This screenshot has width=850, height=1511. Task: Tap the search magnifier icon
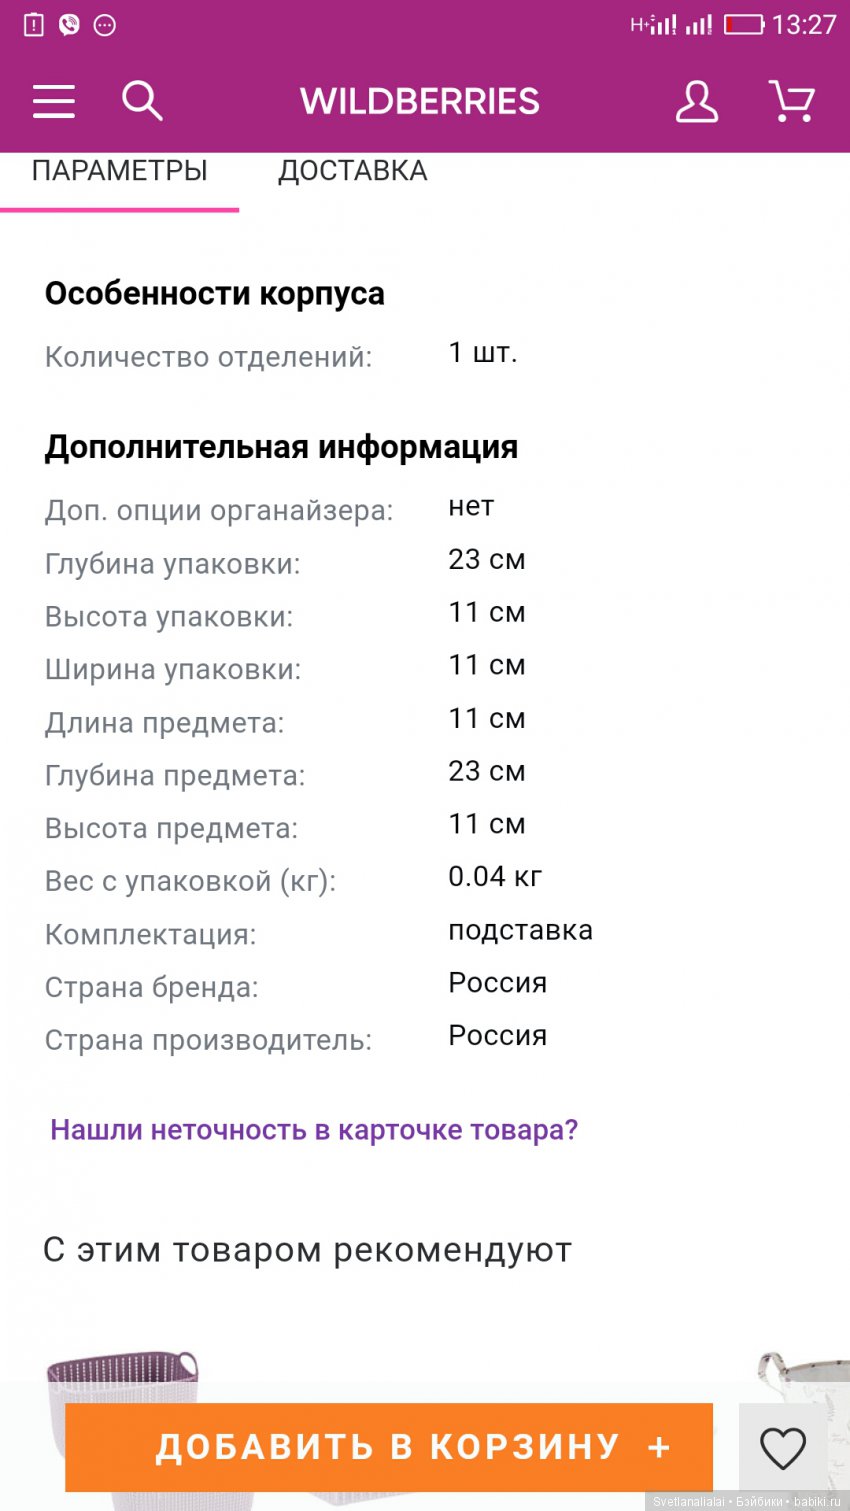pyautogui.click(x=142, y=101)
